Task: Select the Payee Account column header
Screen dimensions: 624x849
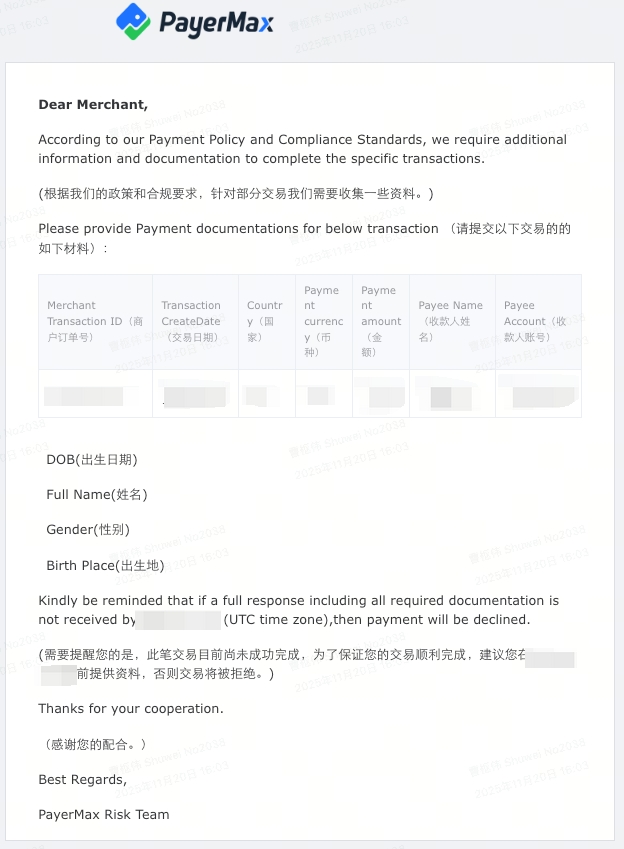Action: click(537, 321)
